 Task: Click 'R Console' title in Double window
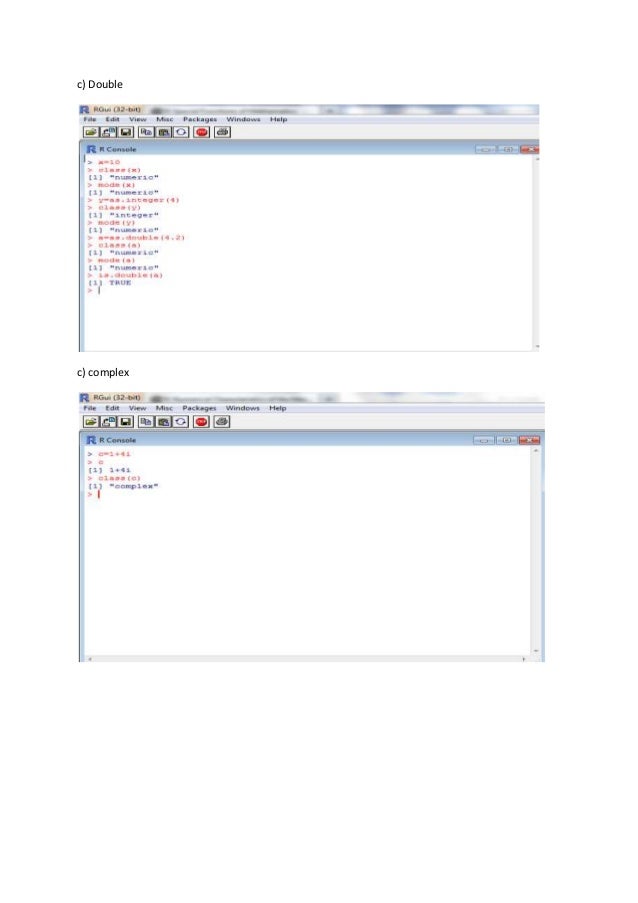coord(118,149)
